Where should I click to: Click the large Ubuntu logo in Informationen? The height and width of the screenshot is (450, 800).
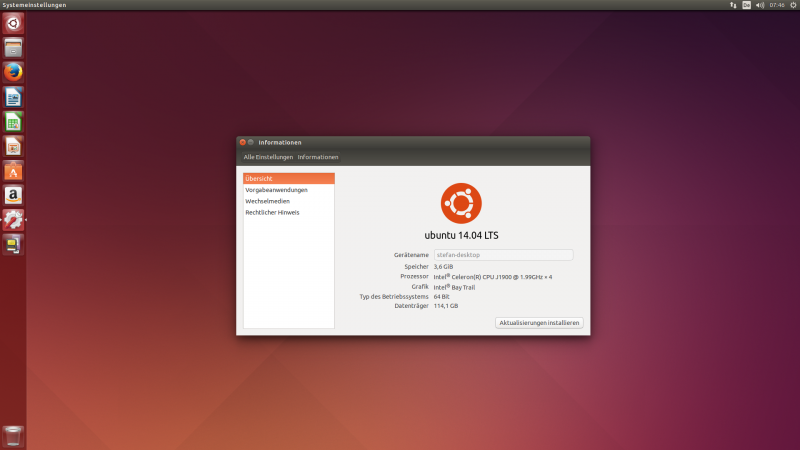click(x=461, y=203)
